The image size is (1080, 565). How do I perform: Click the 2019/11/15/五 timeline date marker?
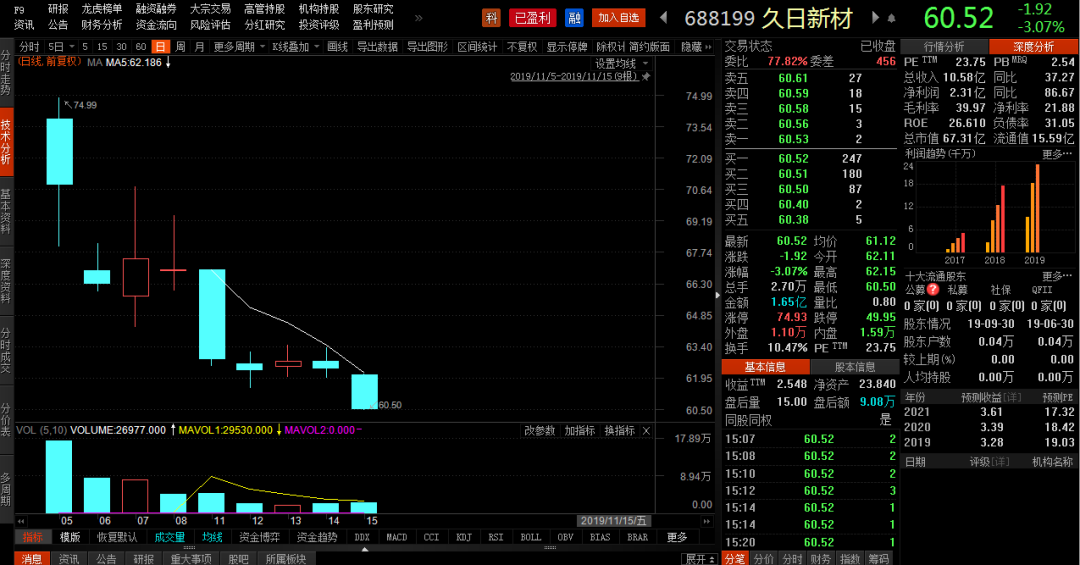(x=613, y=521)
